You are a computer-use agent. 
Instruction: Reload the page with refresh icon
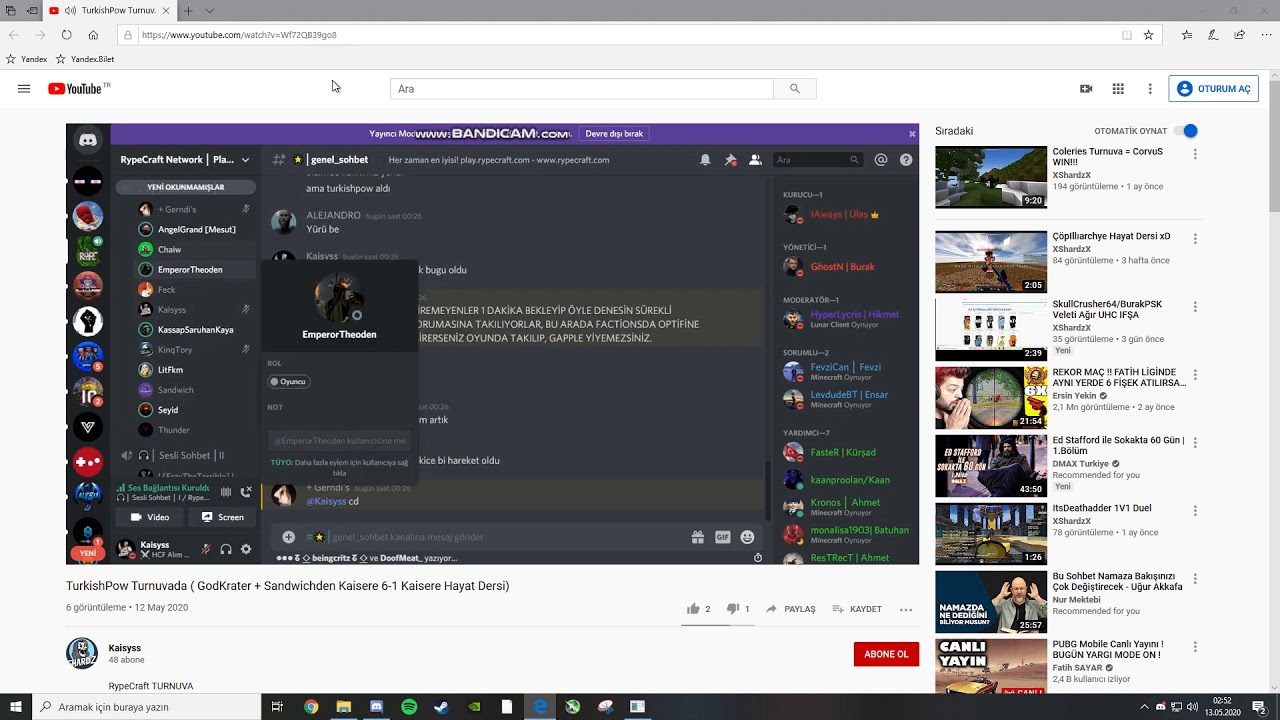pyautogui.click(x=66, y=35)
